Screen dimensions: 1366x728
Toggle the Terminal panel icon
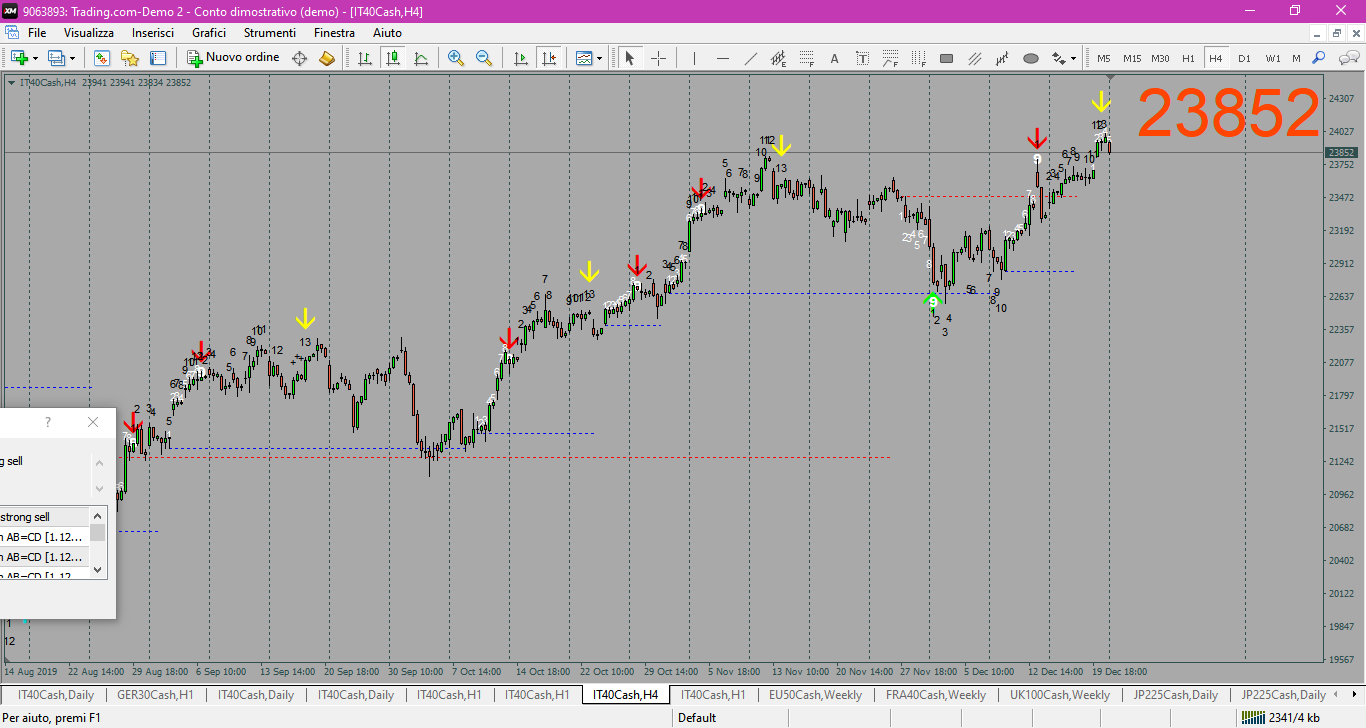(x=158, y=58)
